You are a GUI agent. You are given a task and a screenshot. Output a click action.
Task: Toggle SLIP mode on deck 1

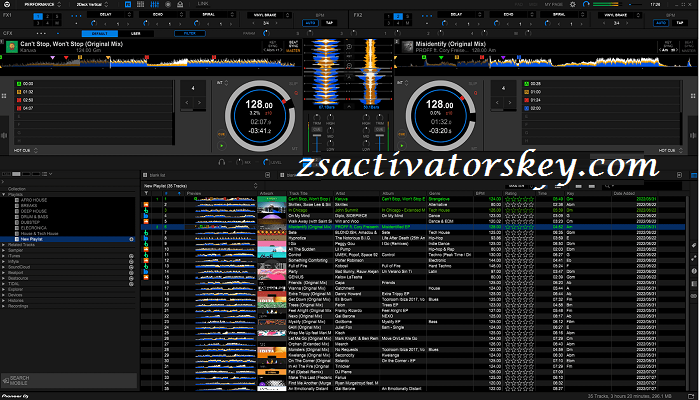tap(293, 84)
